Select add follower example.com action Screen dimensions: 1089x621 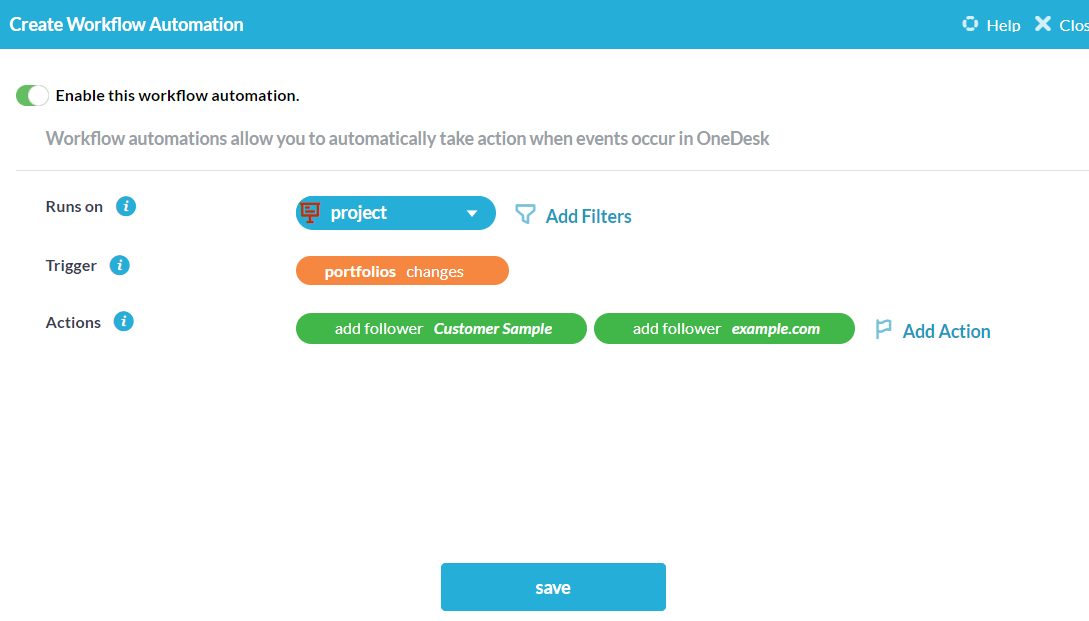pyautogui.click(x=724, y=329)
